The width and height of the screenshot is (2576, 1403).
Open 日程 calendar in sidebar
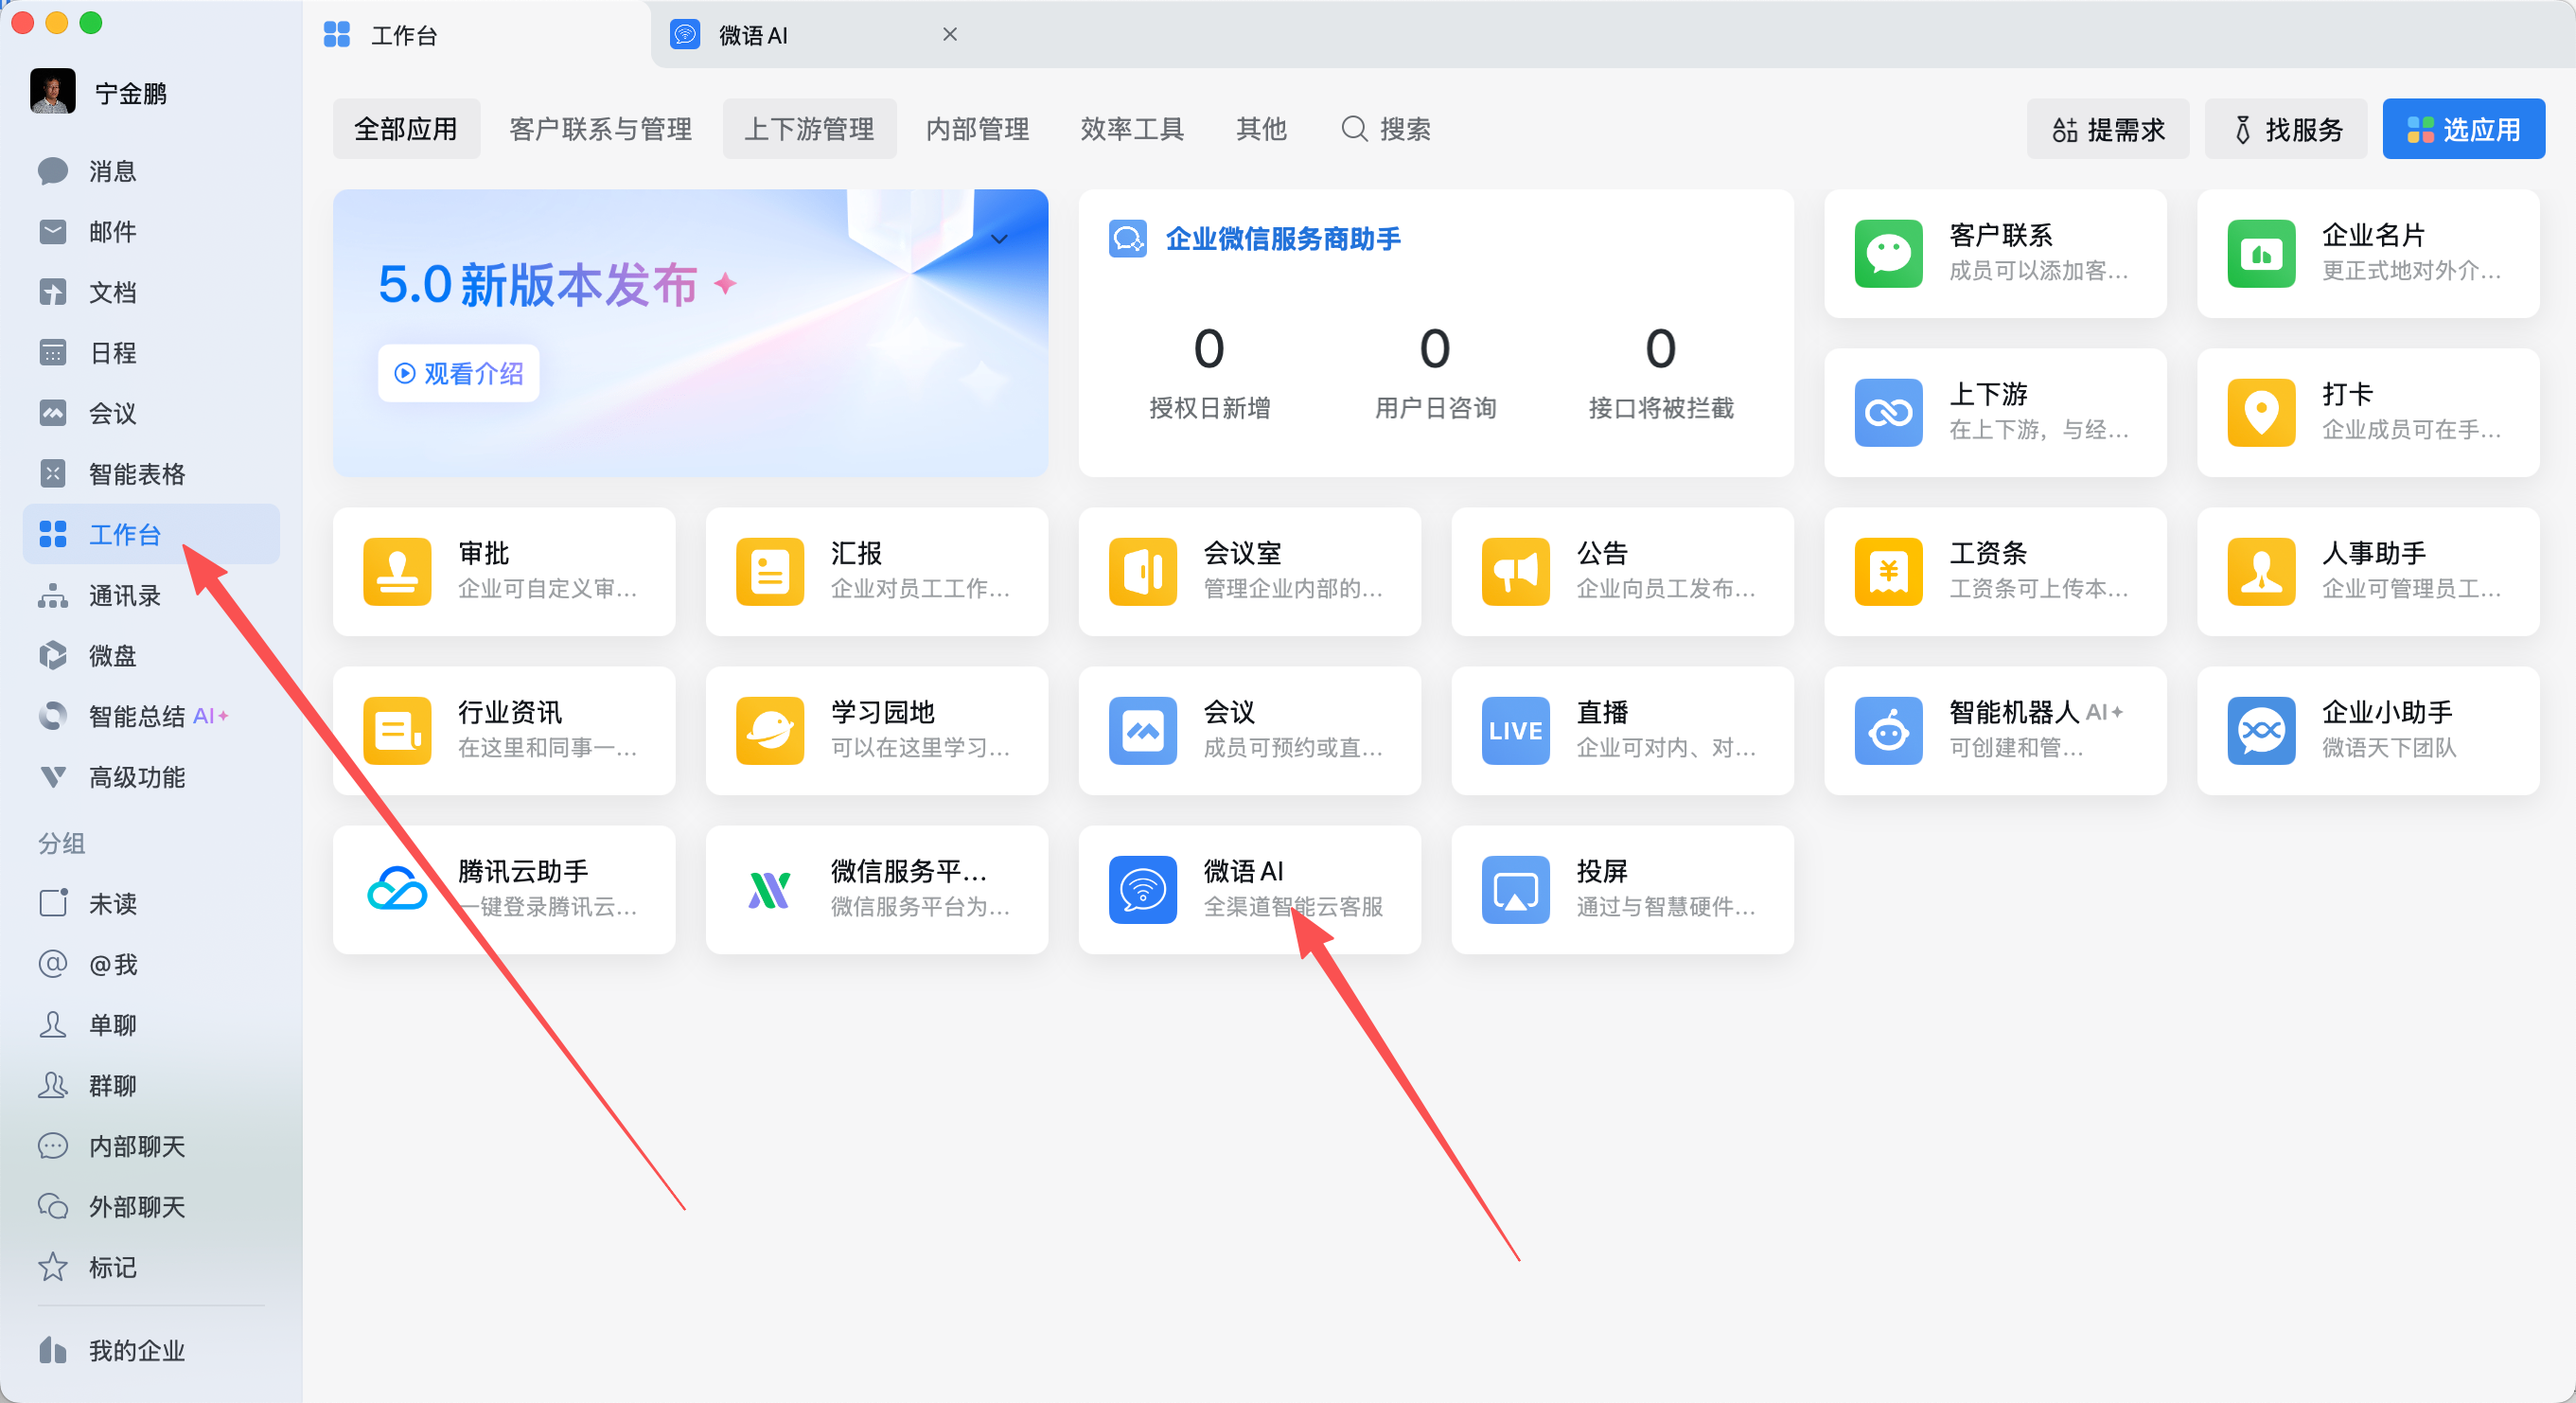click(x=151, y=353)
